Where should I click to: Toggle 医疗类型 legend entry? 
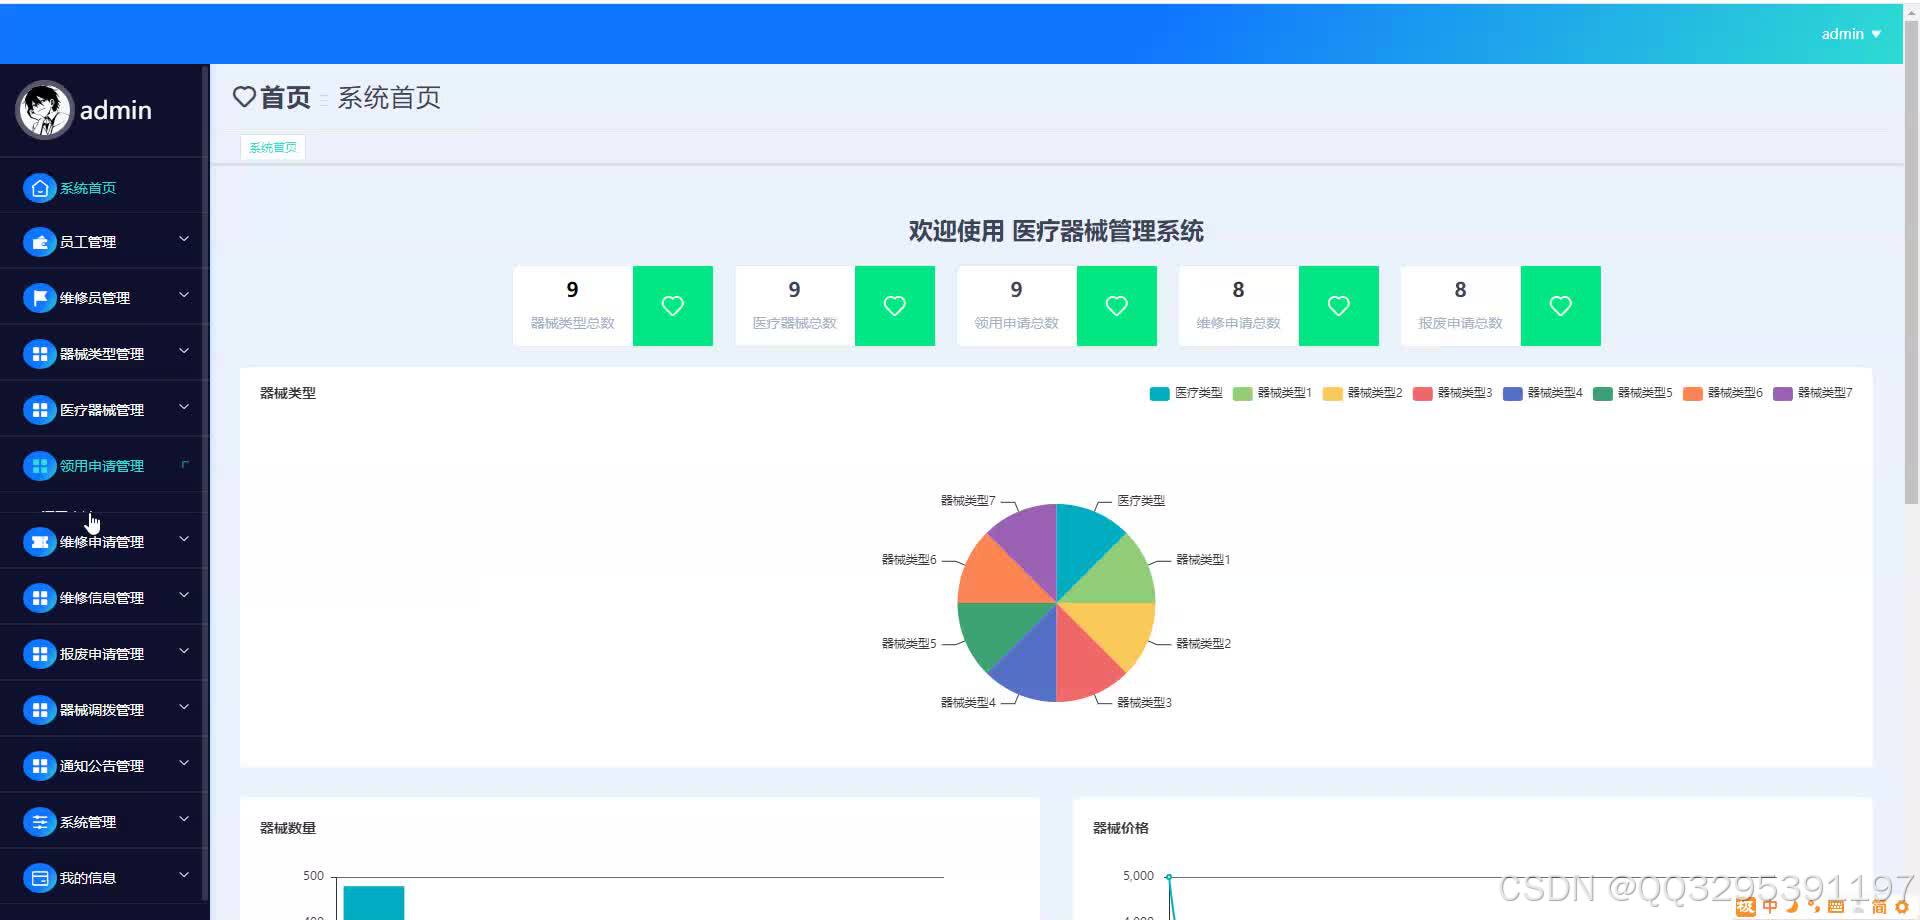tap(1186, 393)
